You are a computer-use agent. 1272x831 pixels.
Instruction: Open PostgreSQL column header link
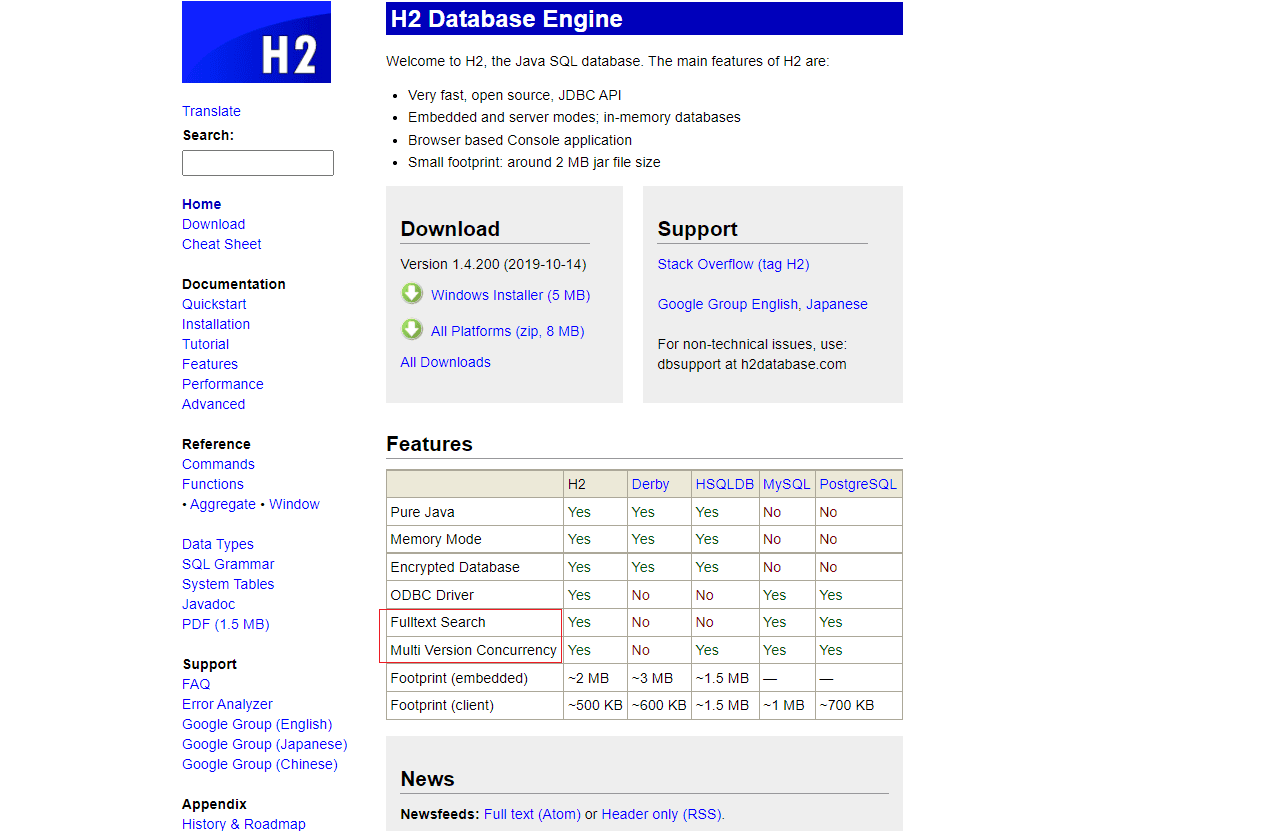coord(857,484)
